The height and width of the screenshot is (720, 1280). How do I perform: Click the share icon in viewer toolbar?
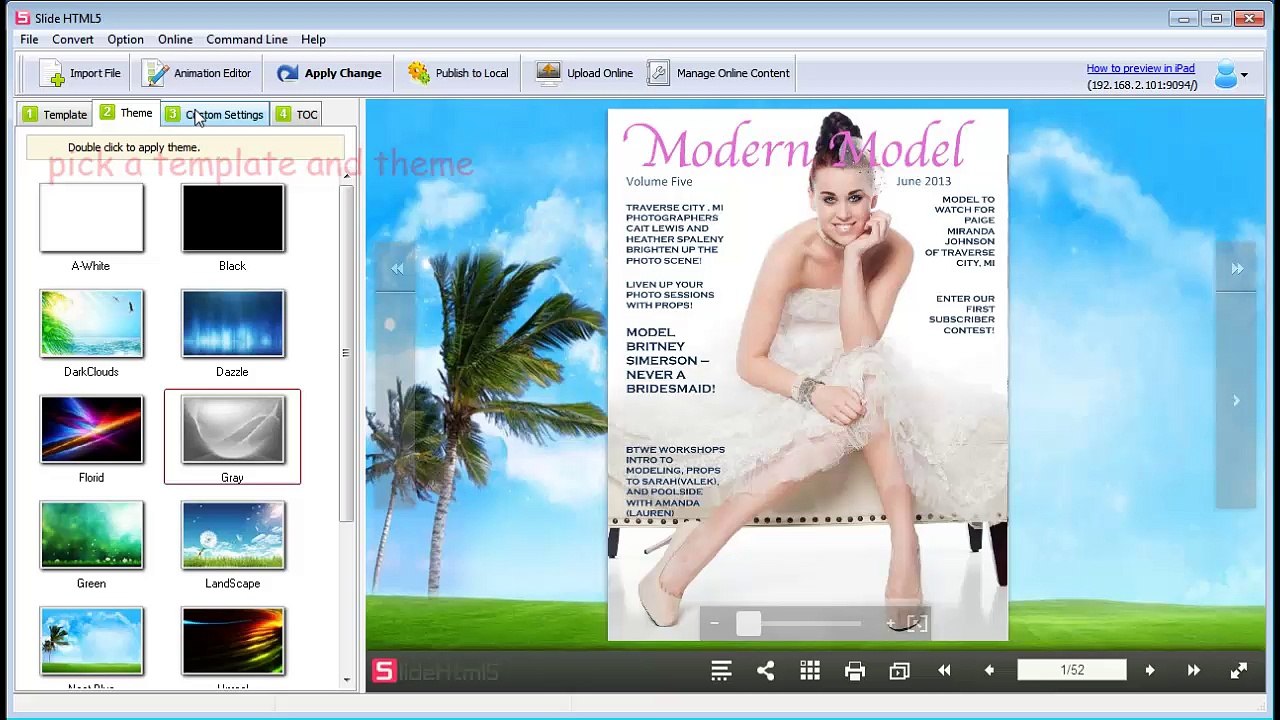click(765, 670)
